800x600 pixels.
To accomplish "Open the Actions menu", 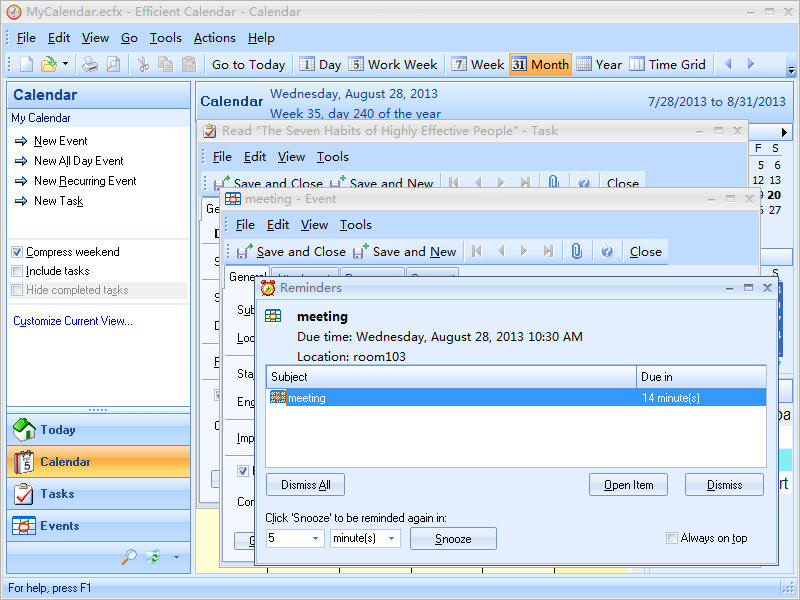I will click(x=214, y=38).
